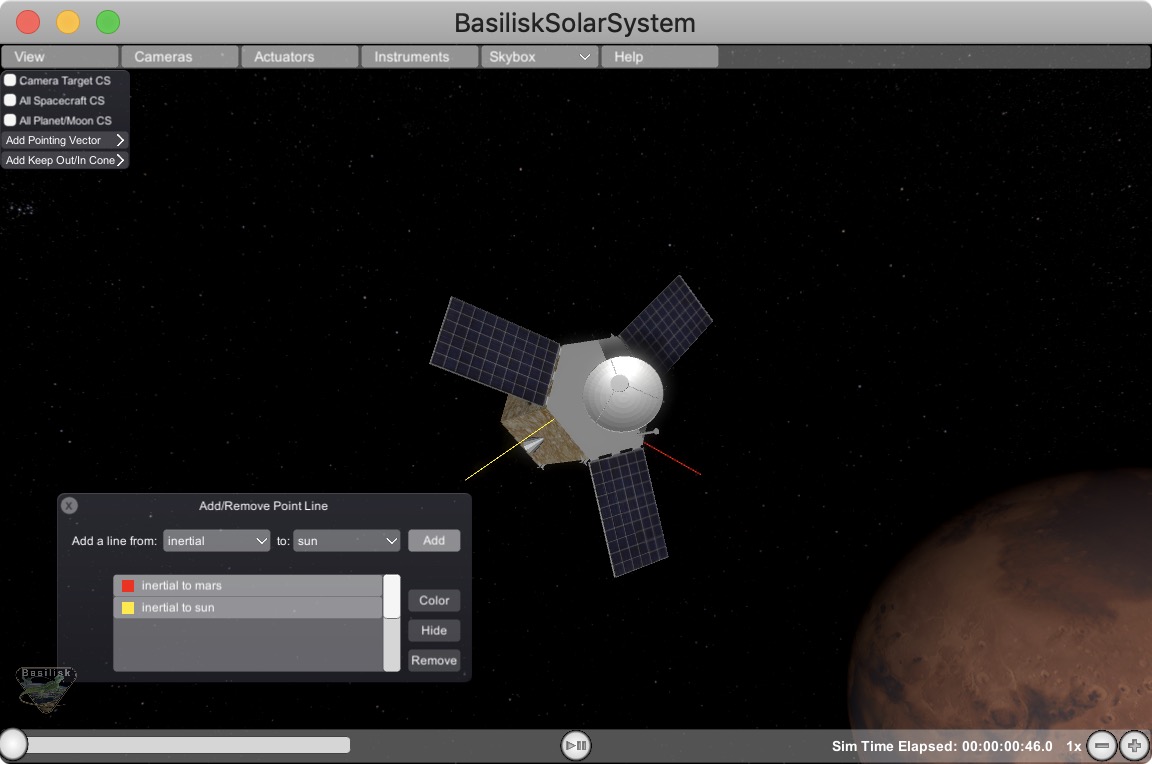This screenshot has width=1152, height=764.
Task: Expand the Skybox dropdown menu
Action: [x=539, y=57]
